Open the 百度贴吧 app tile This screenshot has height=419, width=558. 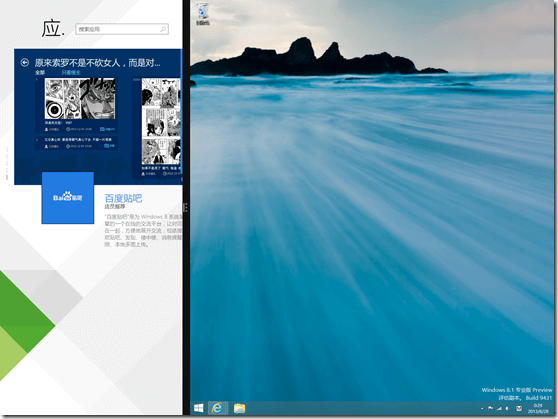pos(68,198)
